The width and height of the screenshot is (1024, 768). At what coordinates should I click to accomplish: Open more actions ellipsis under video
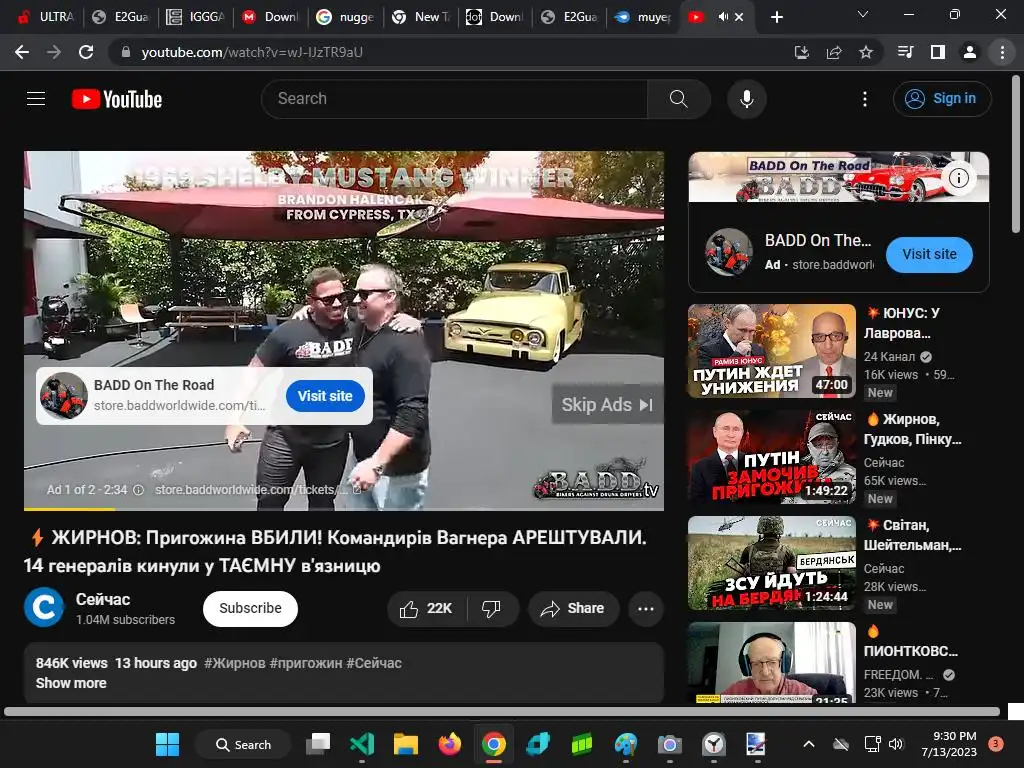646,609
